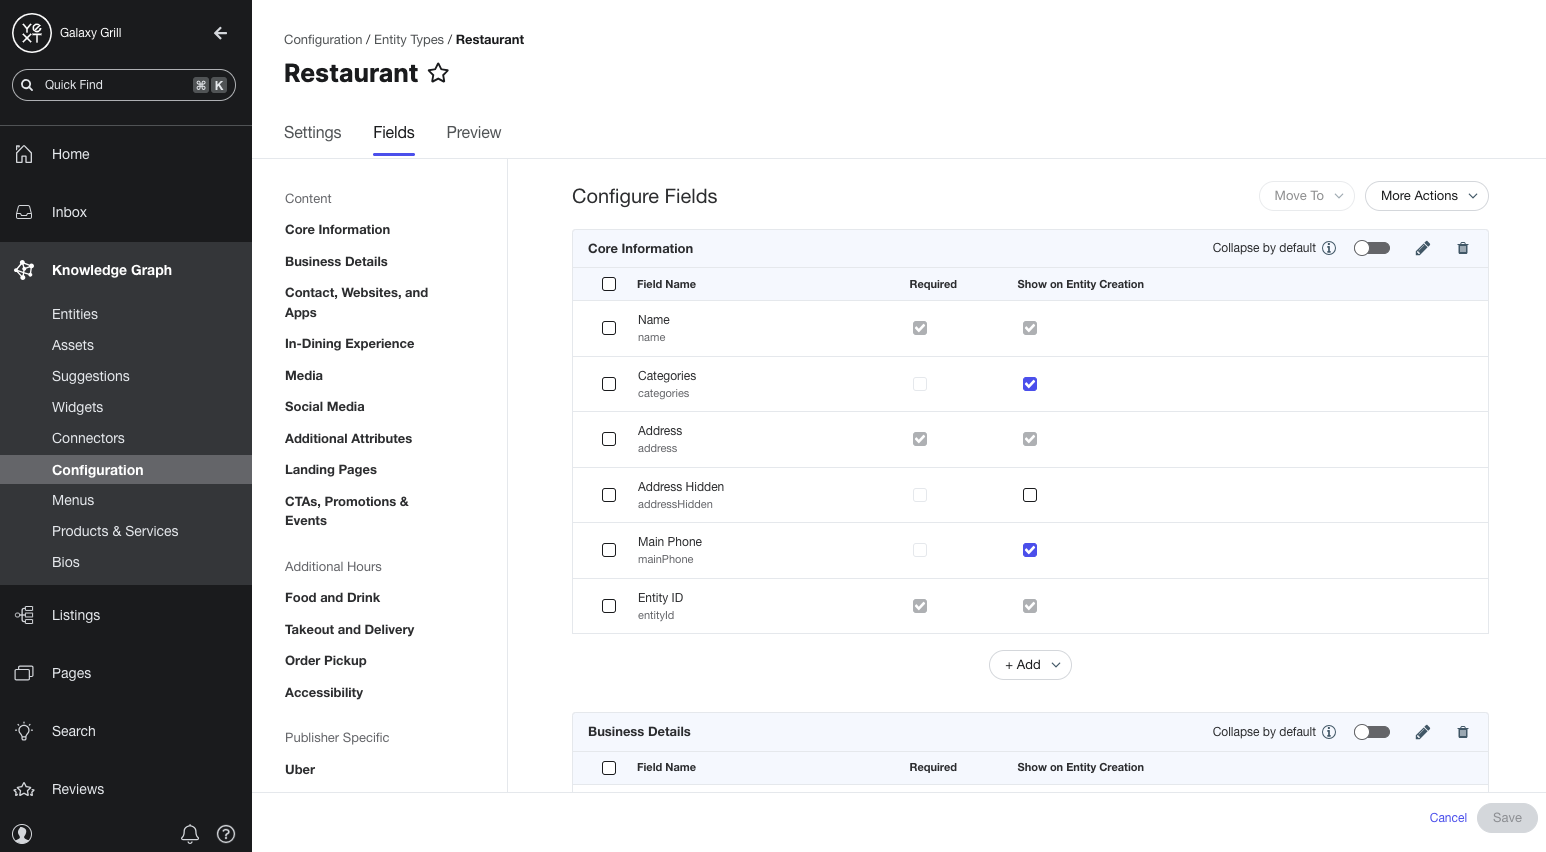This screenshot has height=852, width=1546.
Task: Jump to Food and Drink section
Action: (x=332, y=598)
